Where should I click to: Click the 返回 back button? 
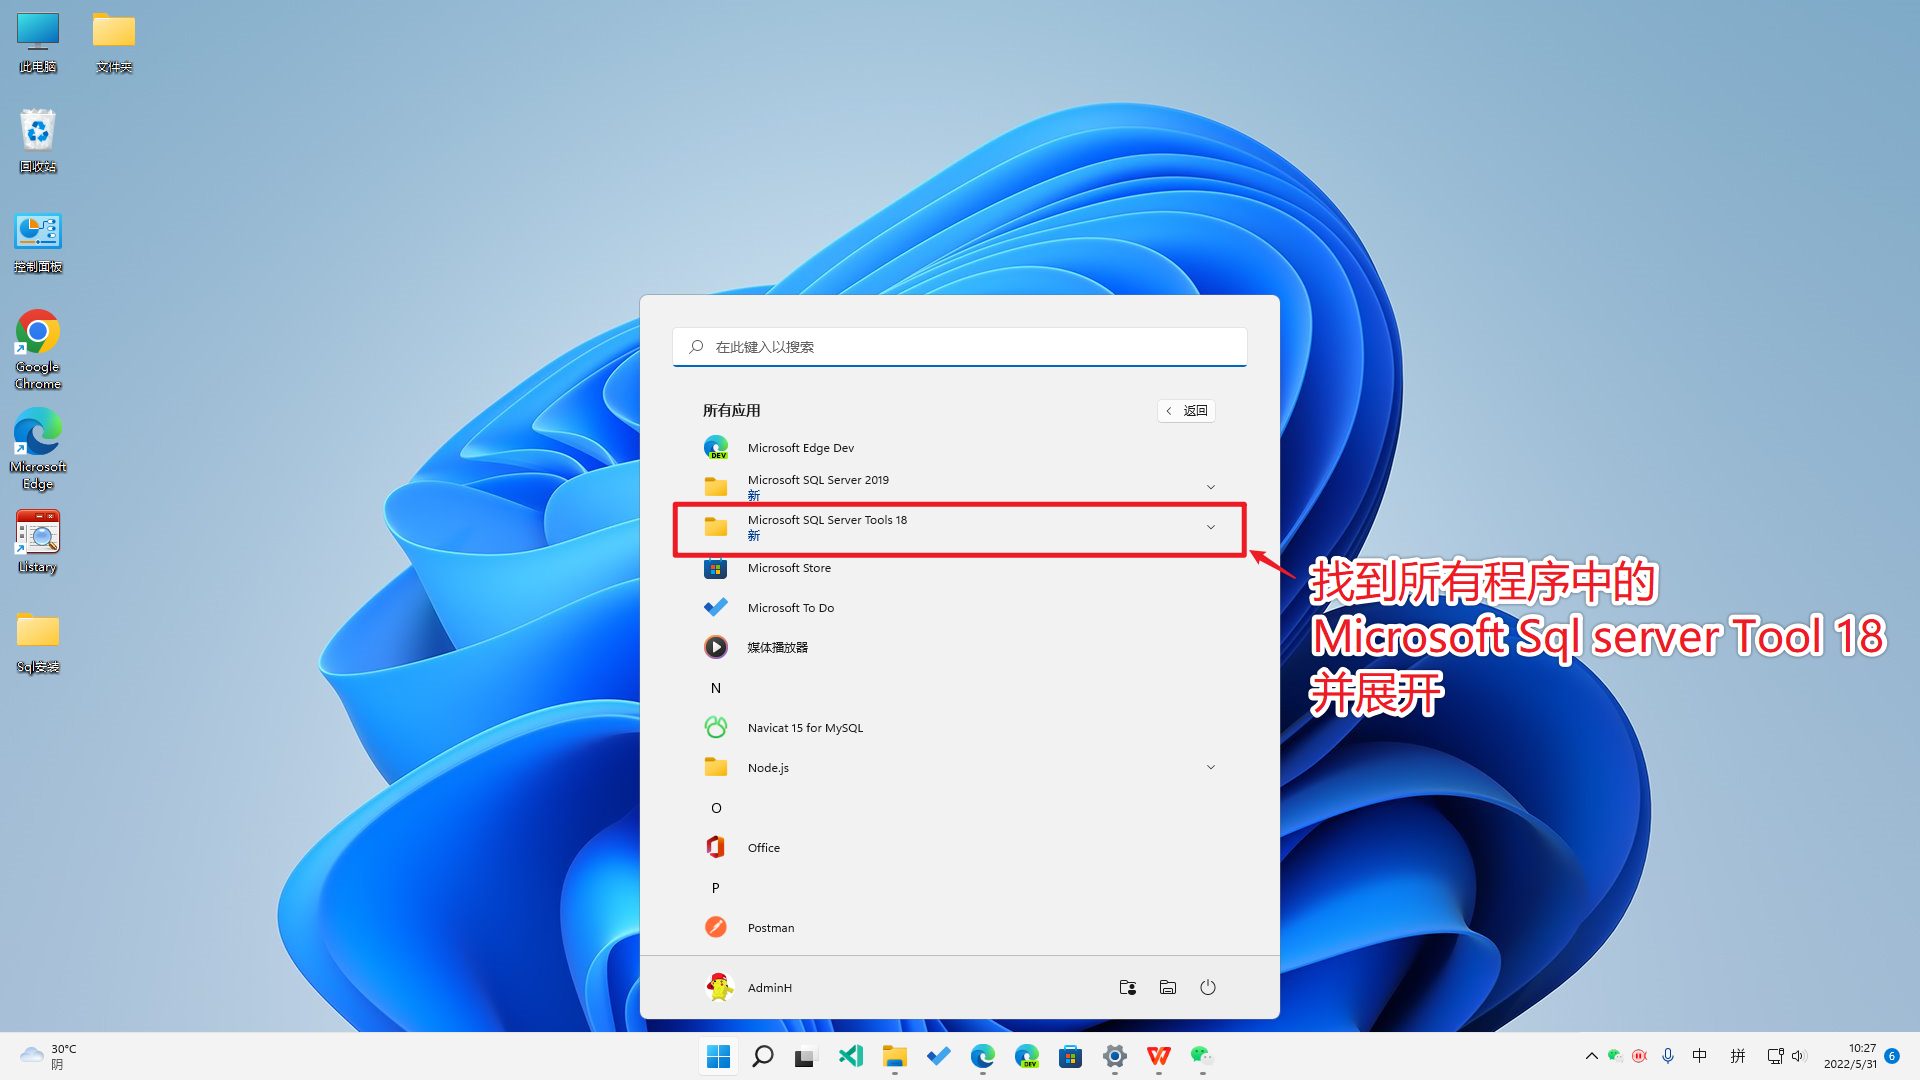1186,411
